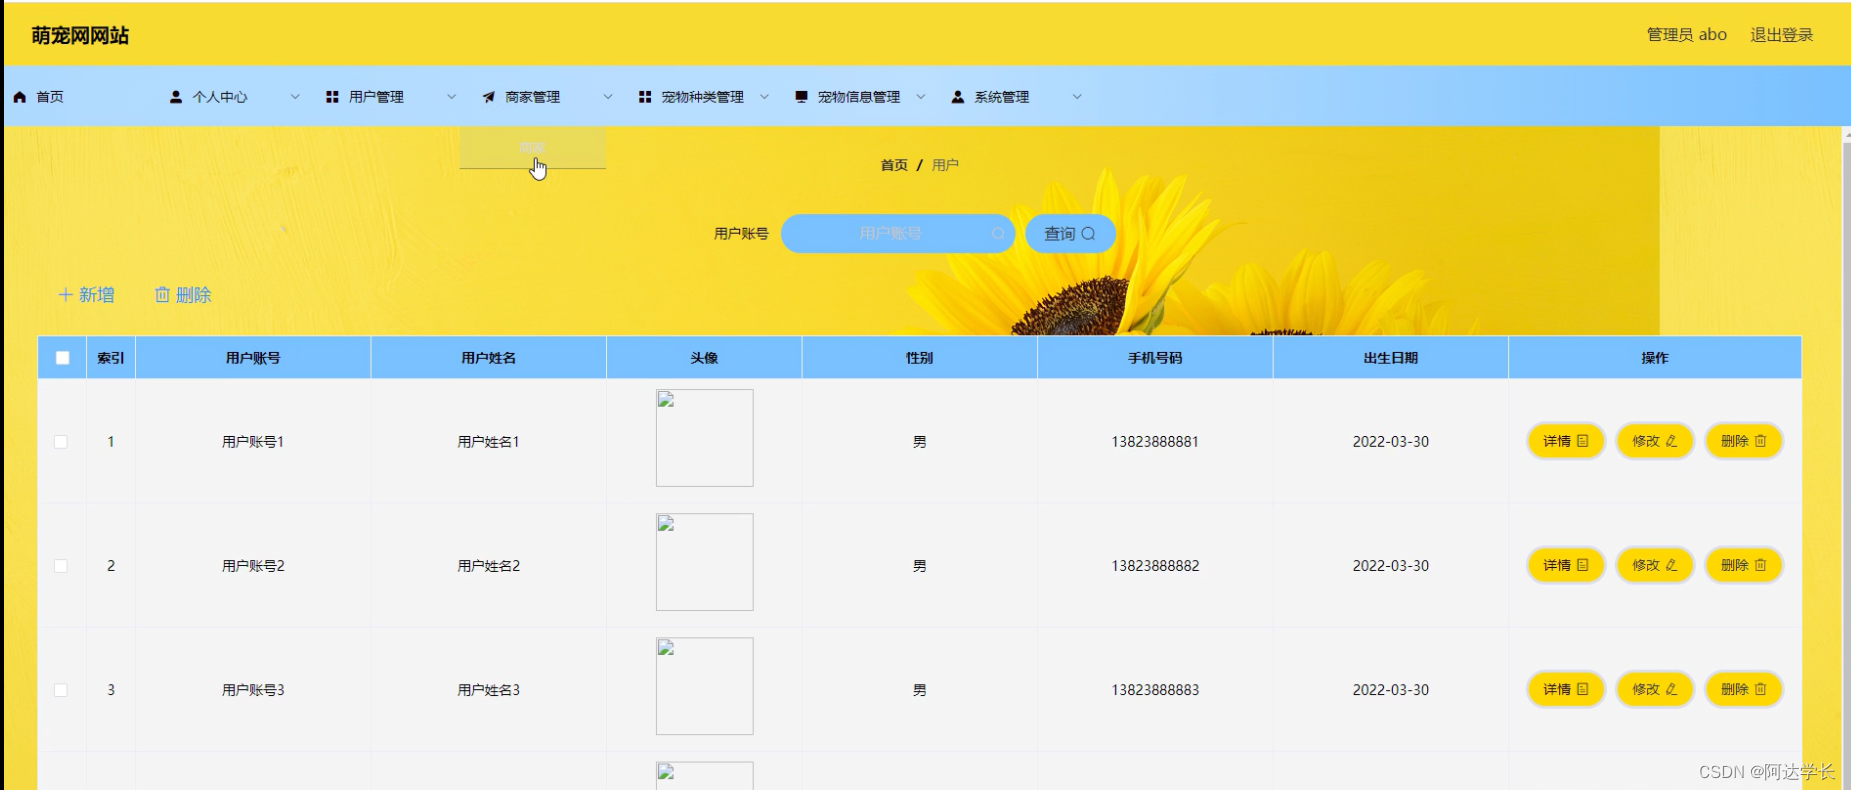Check the row checkbox for 用户账号1
This screenshot has height=790, width=1851.
(x=61, y=442)
